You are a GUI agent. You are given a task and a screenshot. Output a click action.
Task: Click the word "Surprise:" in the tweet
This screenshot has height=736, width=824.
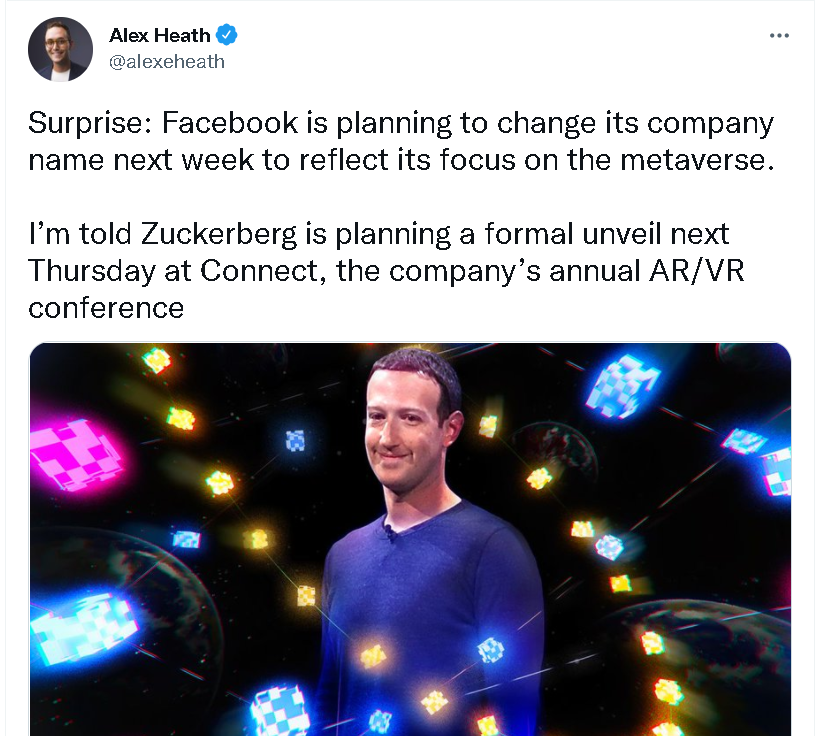(89, 123)
